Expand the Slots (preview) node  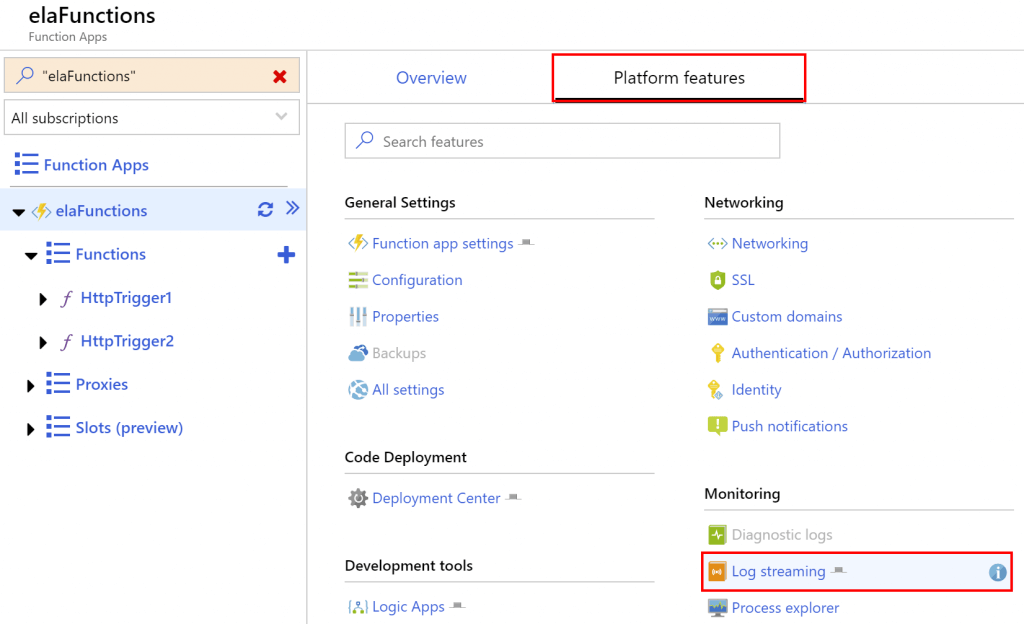pos(30,429)
